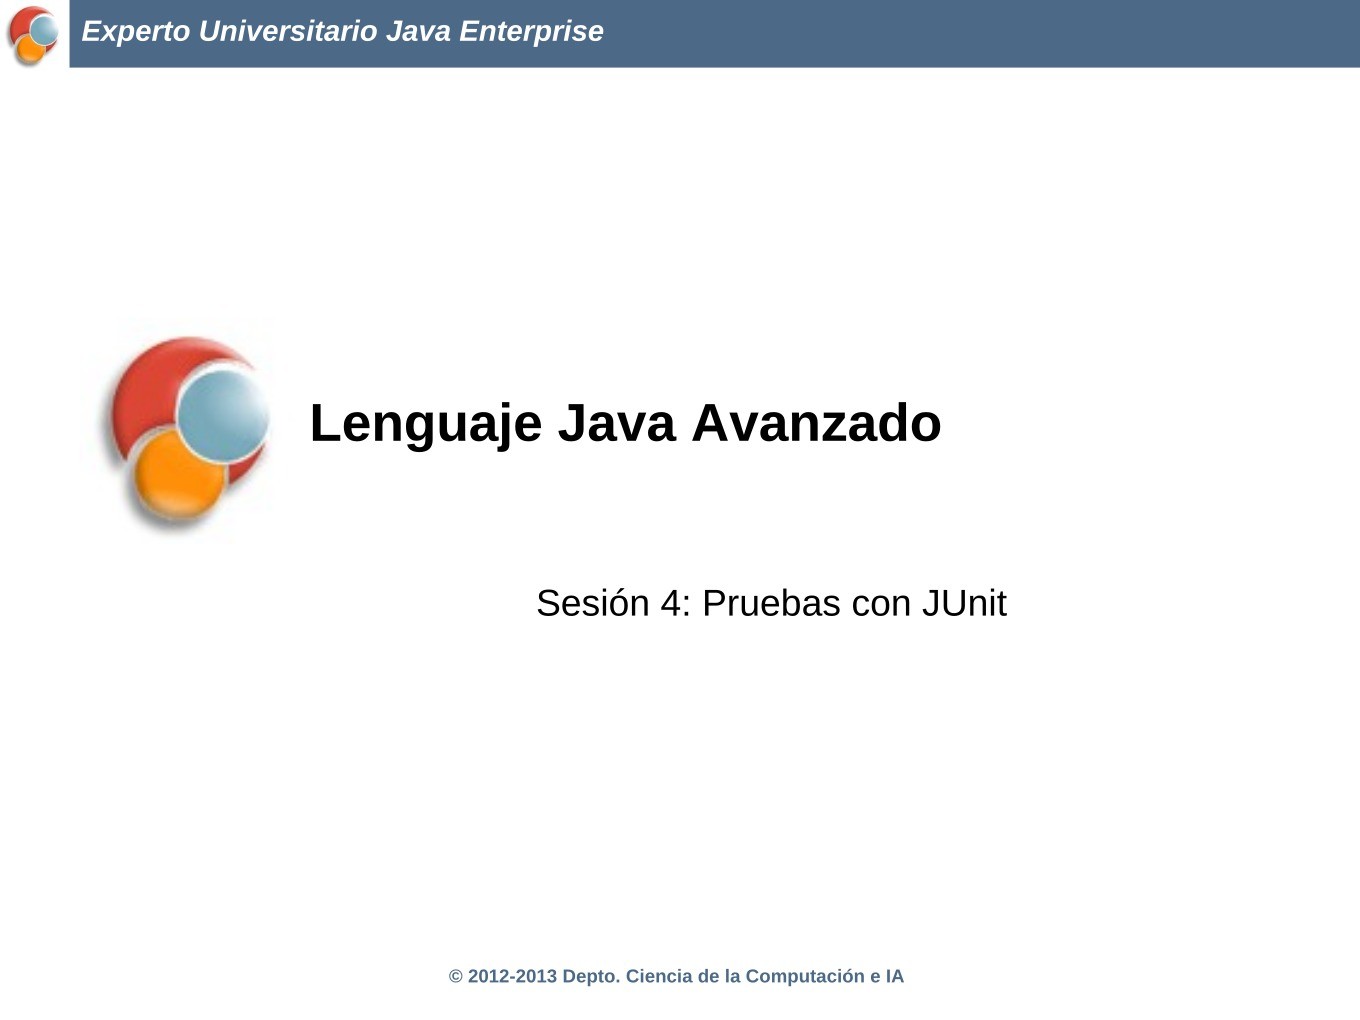Click the copyright line at the bottom
1360x1020 pixels.
coord(676,976)
